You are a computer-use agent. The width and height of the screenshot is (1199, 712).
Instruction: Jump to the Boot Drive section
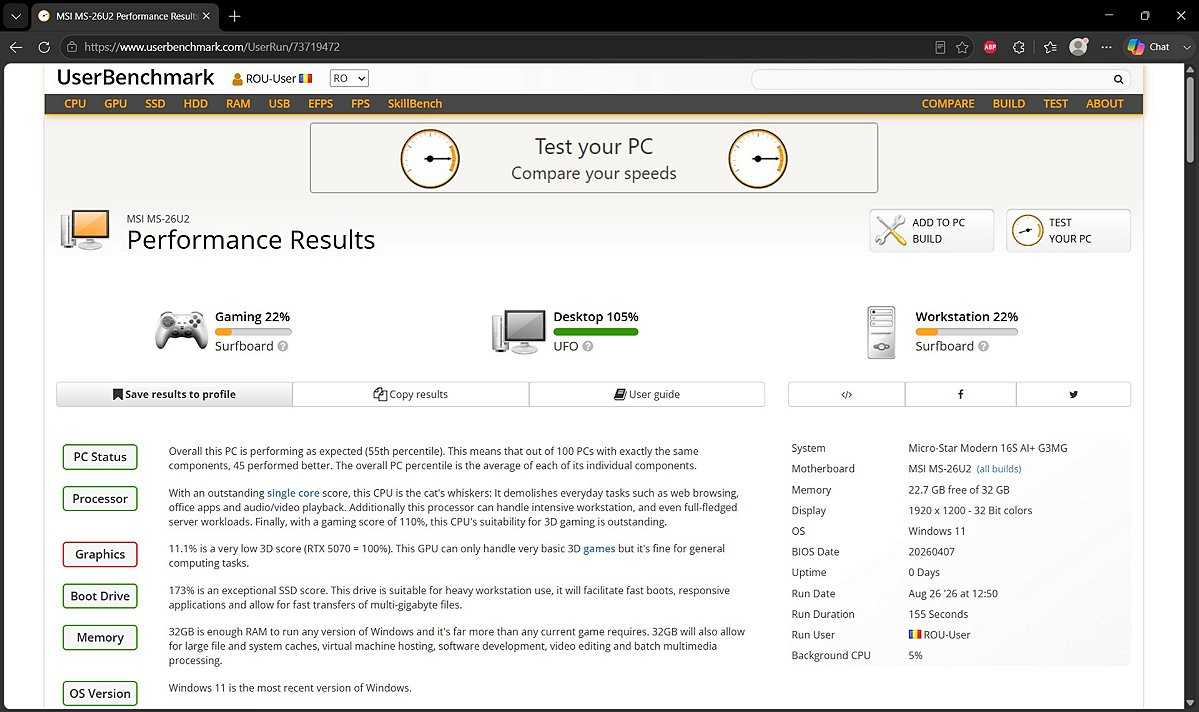point(100,597)
